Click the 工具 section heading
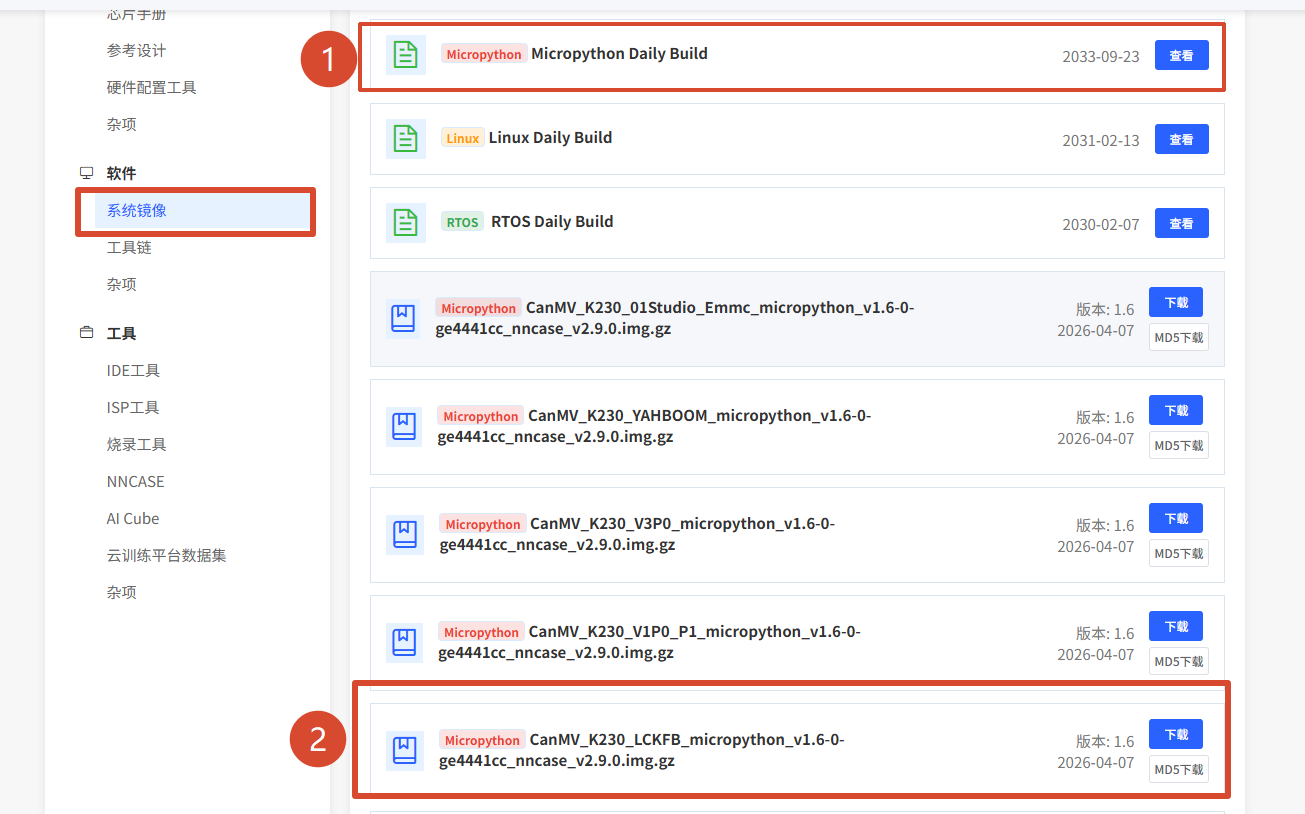The height and width of the screenshot is (814, 1305). coord(122,334)
